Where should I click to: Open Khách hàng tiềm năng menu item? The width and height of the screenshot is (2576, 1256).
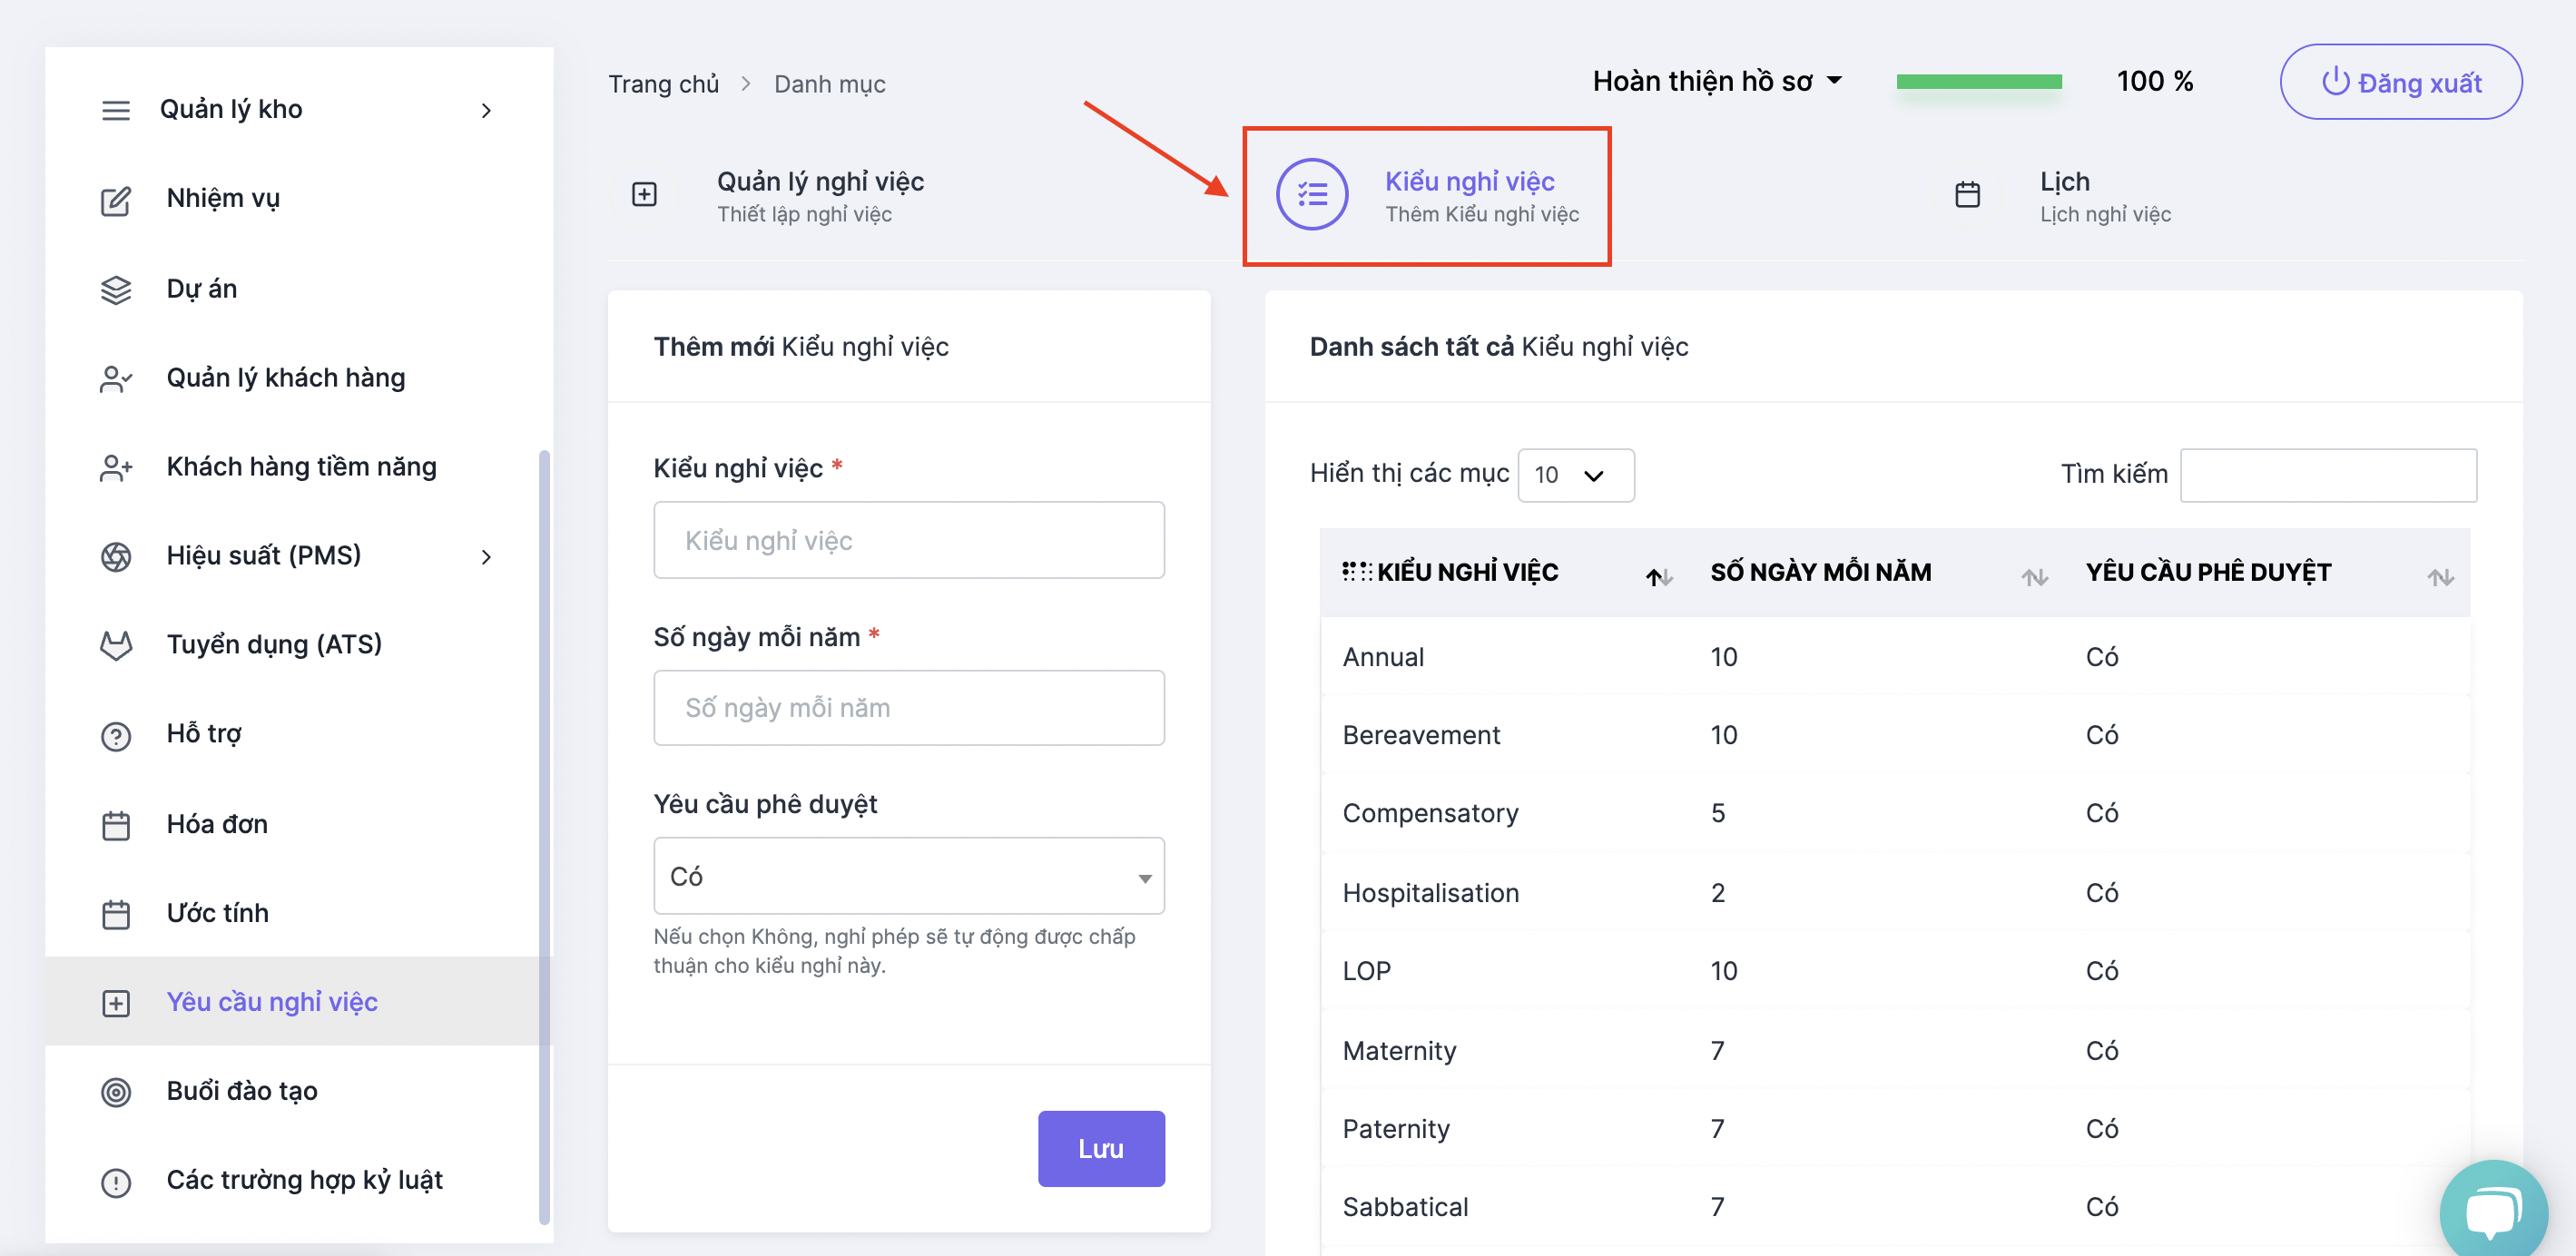pyautogui.click(x=301, y=467)
